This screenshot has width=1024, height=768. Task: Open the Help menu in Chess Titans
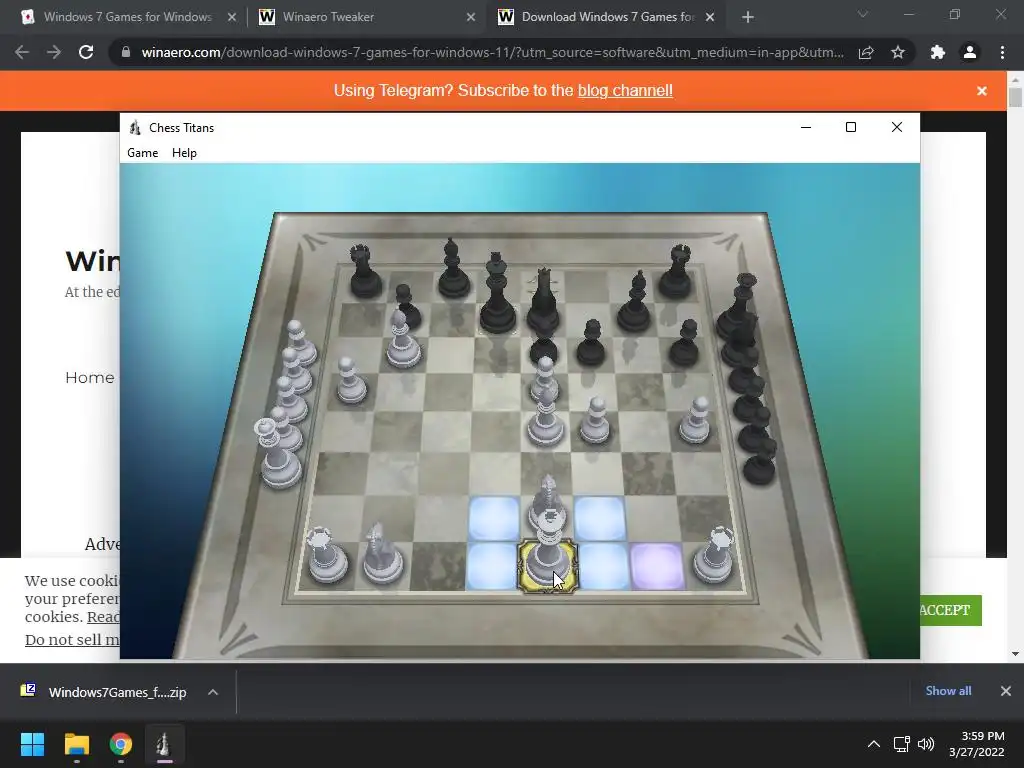point(184,153)
